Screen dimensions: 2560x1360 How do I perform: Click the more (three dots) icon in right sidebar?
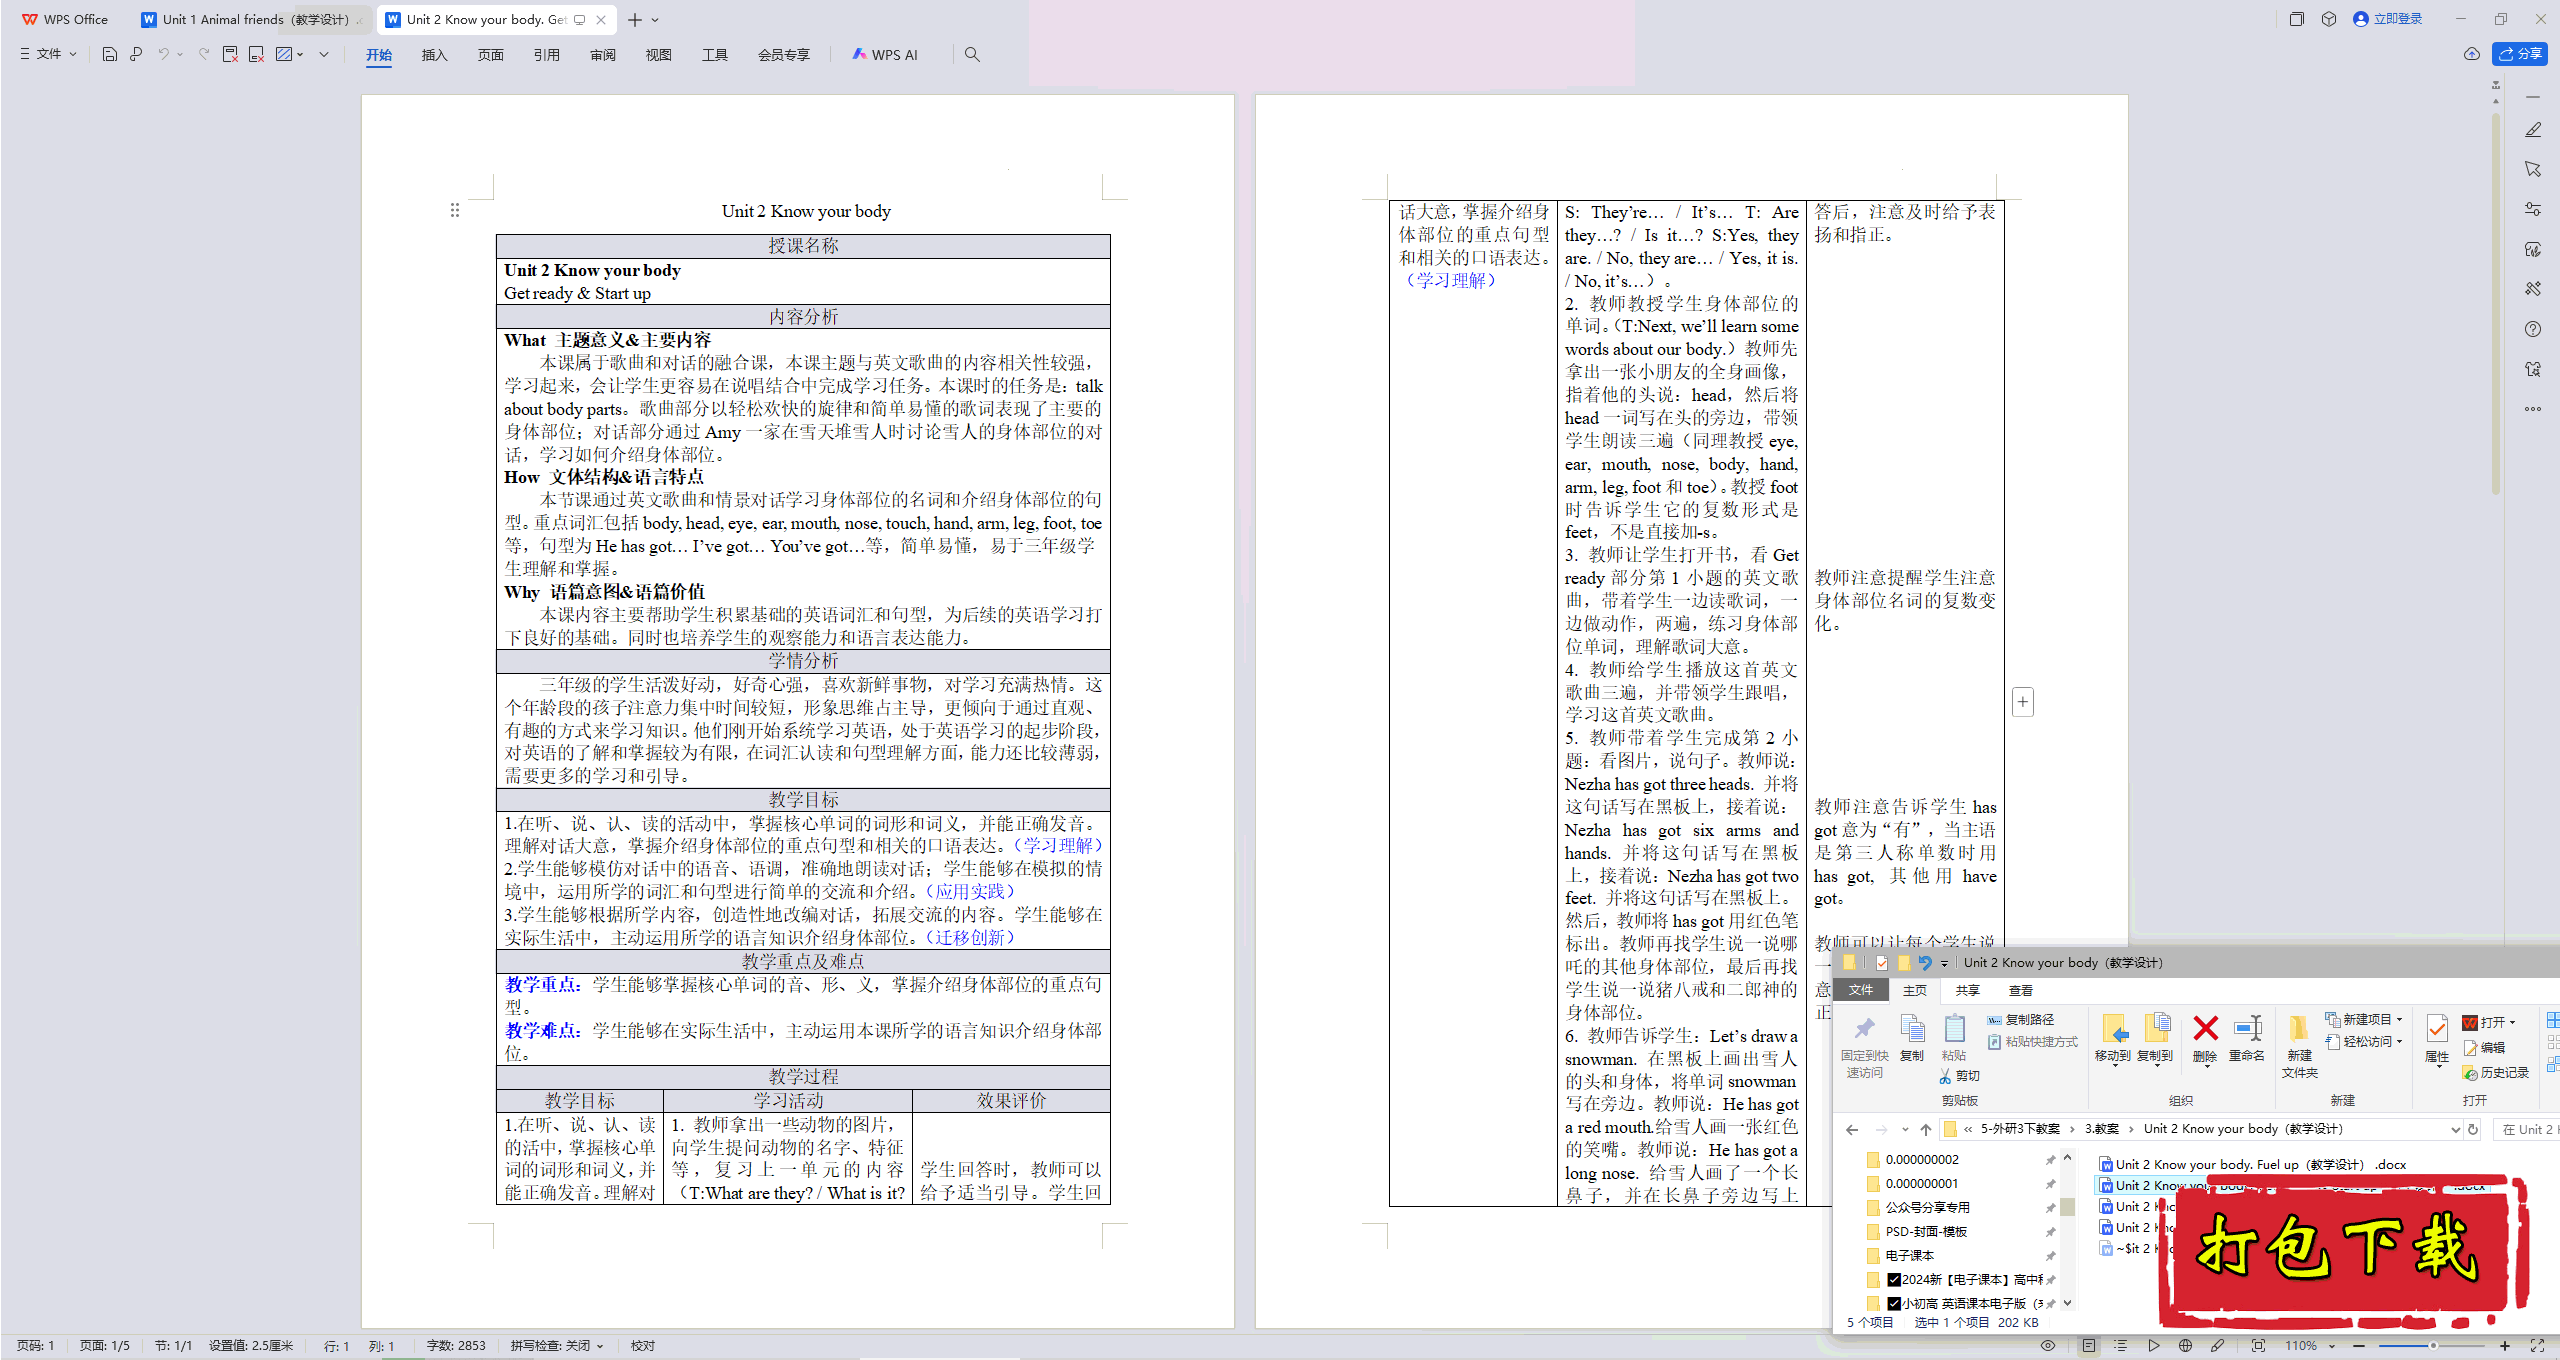pyautogui.click(x=2533, y=409)
